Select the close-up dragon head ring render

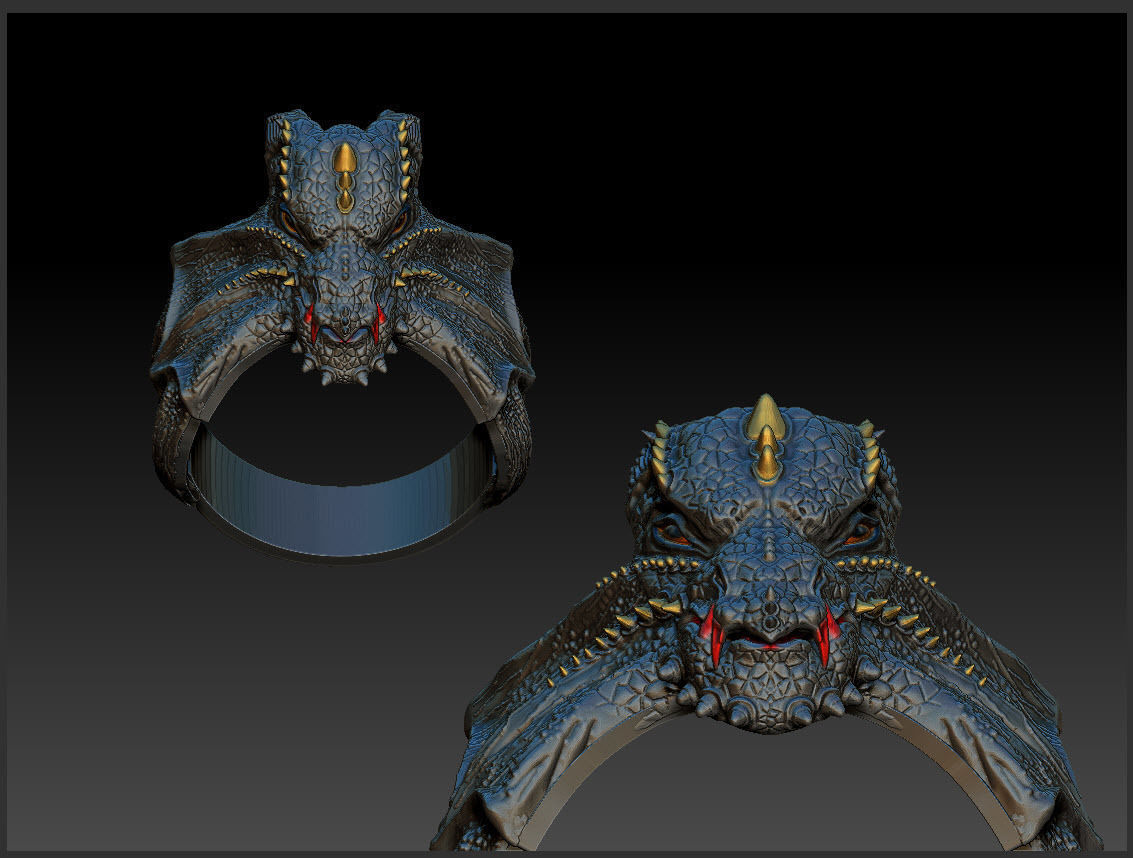766,622
